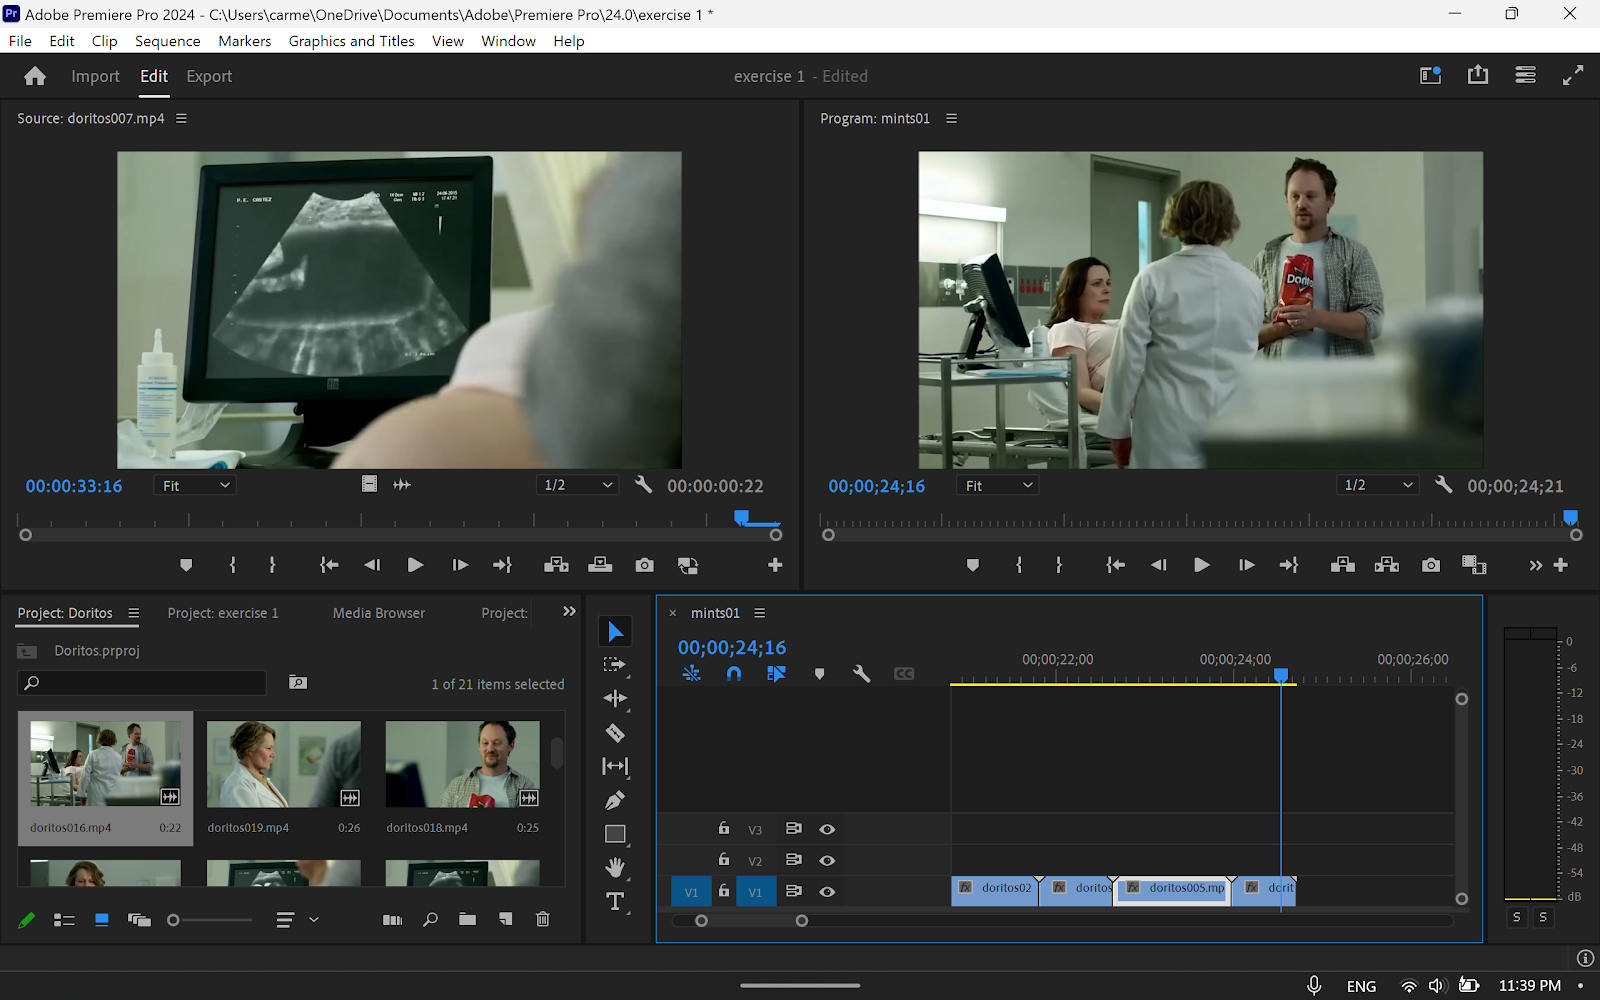Open mints01 sequence panel menu
The width and height of the screenshot is (1600, 1000).
(759, 613)
